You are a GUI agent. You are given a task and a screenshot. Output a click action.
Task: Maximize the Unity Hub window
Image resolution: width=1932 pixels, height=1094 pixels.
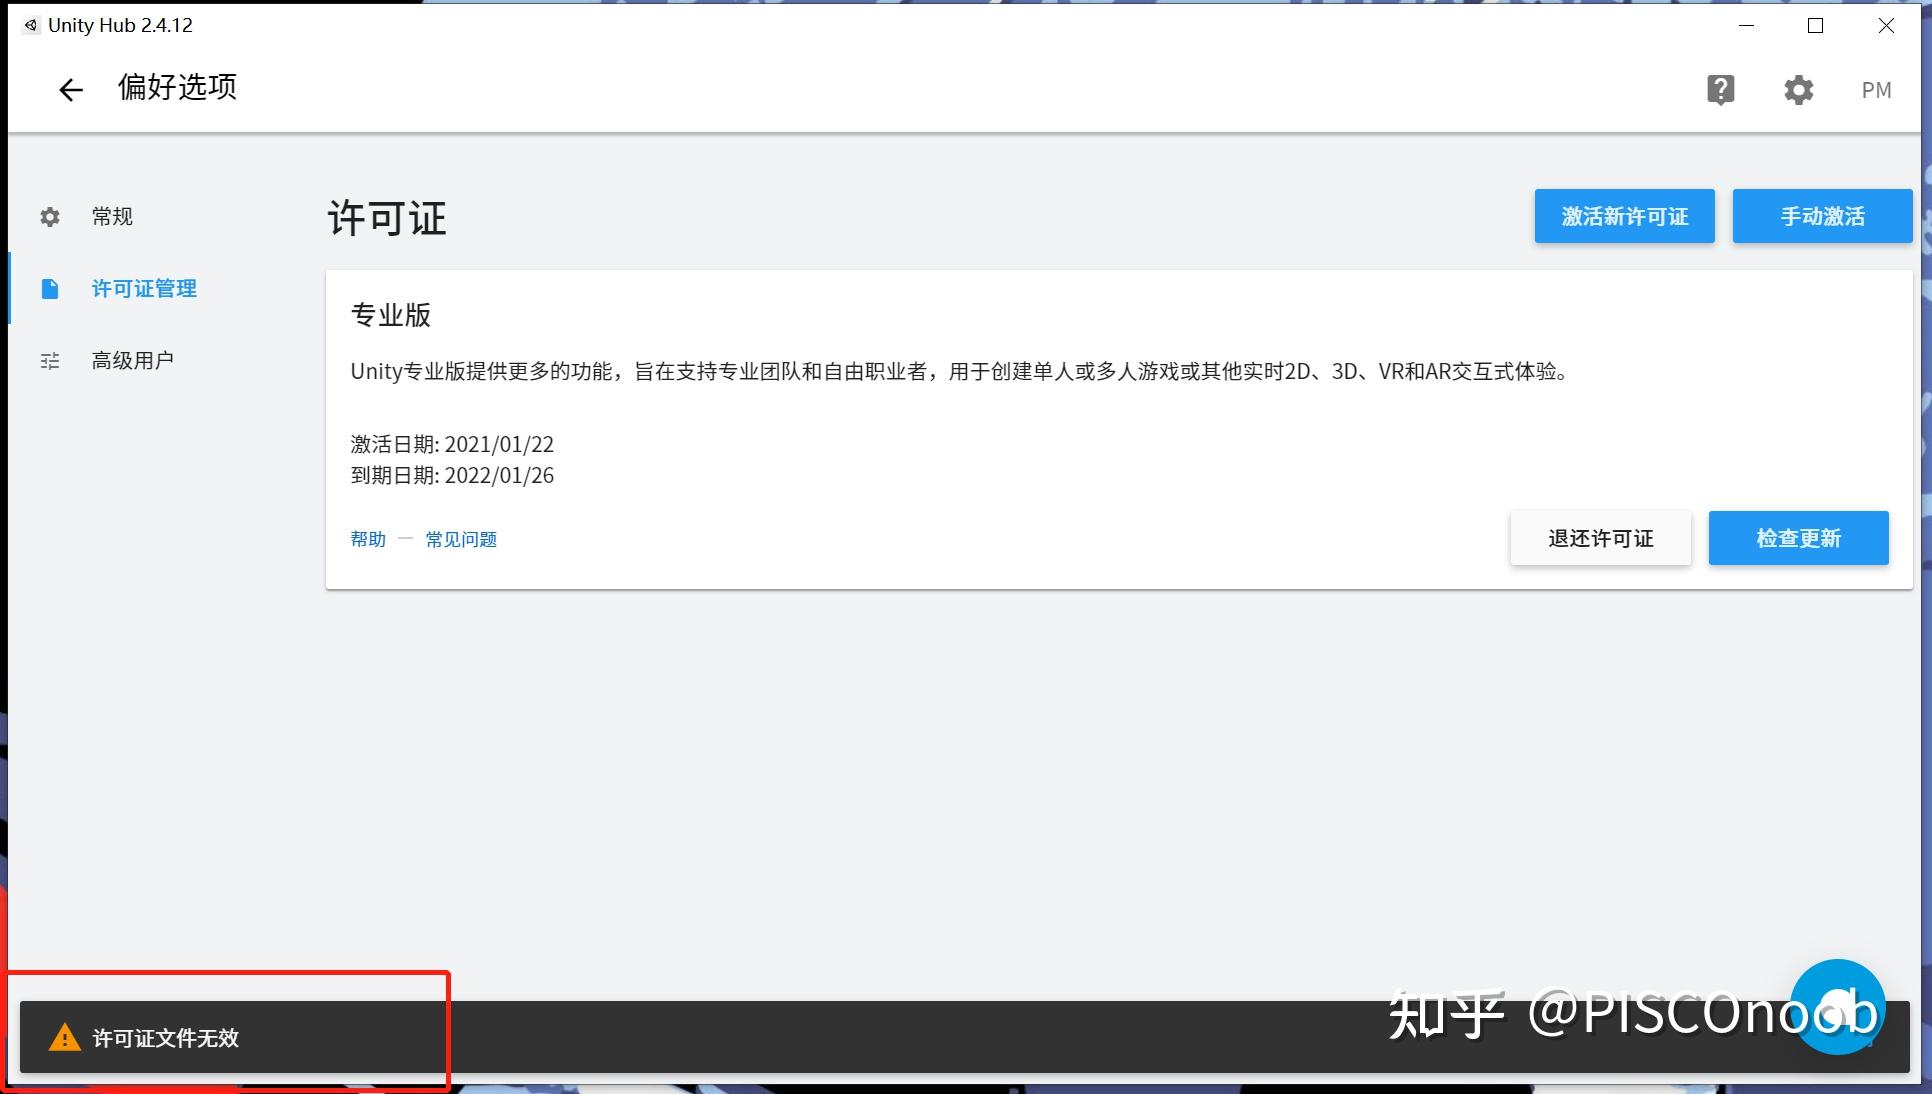coord(1816,25)
